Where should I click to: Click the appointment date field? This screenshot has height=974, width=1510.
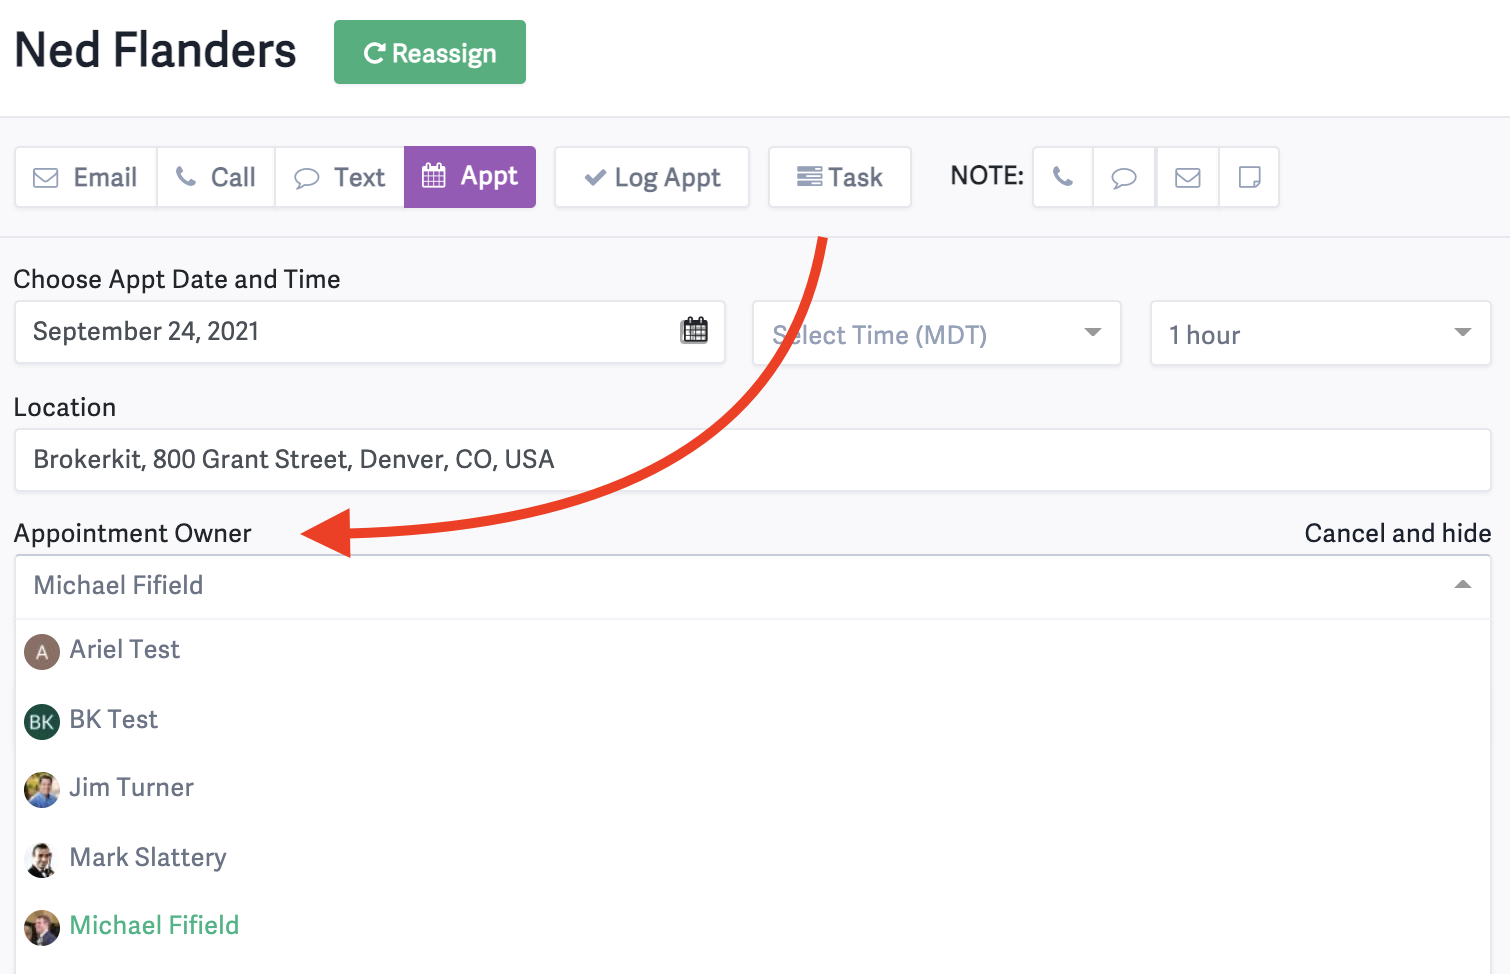[370, 332]
